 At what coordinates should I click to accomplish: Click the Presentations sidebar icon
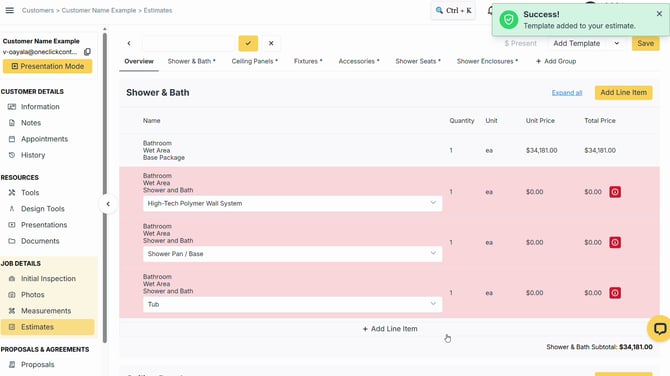coord(12,225)
